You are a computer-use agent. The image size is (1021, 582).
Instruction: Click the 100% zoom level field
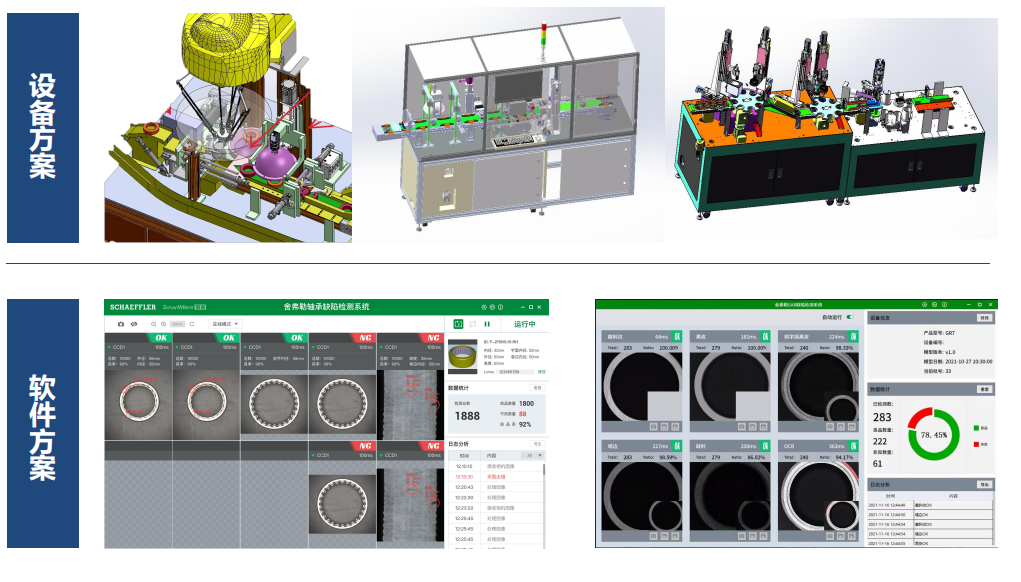click(x=178, y=324)
